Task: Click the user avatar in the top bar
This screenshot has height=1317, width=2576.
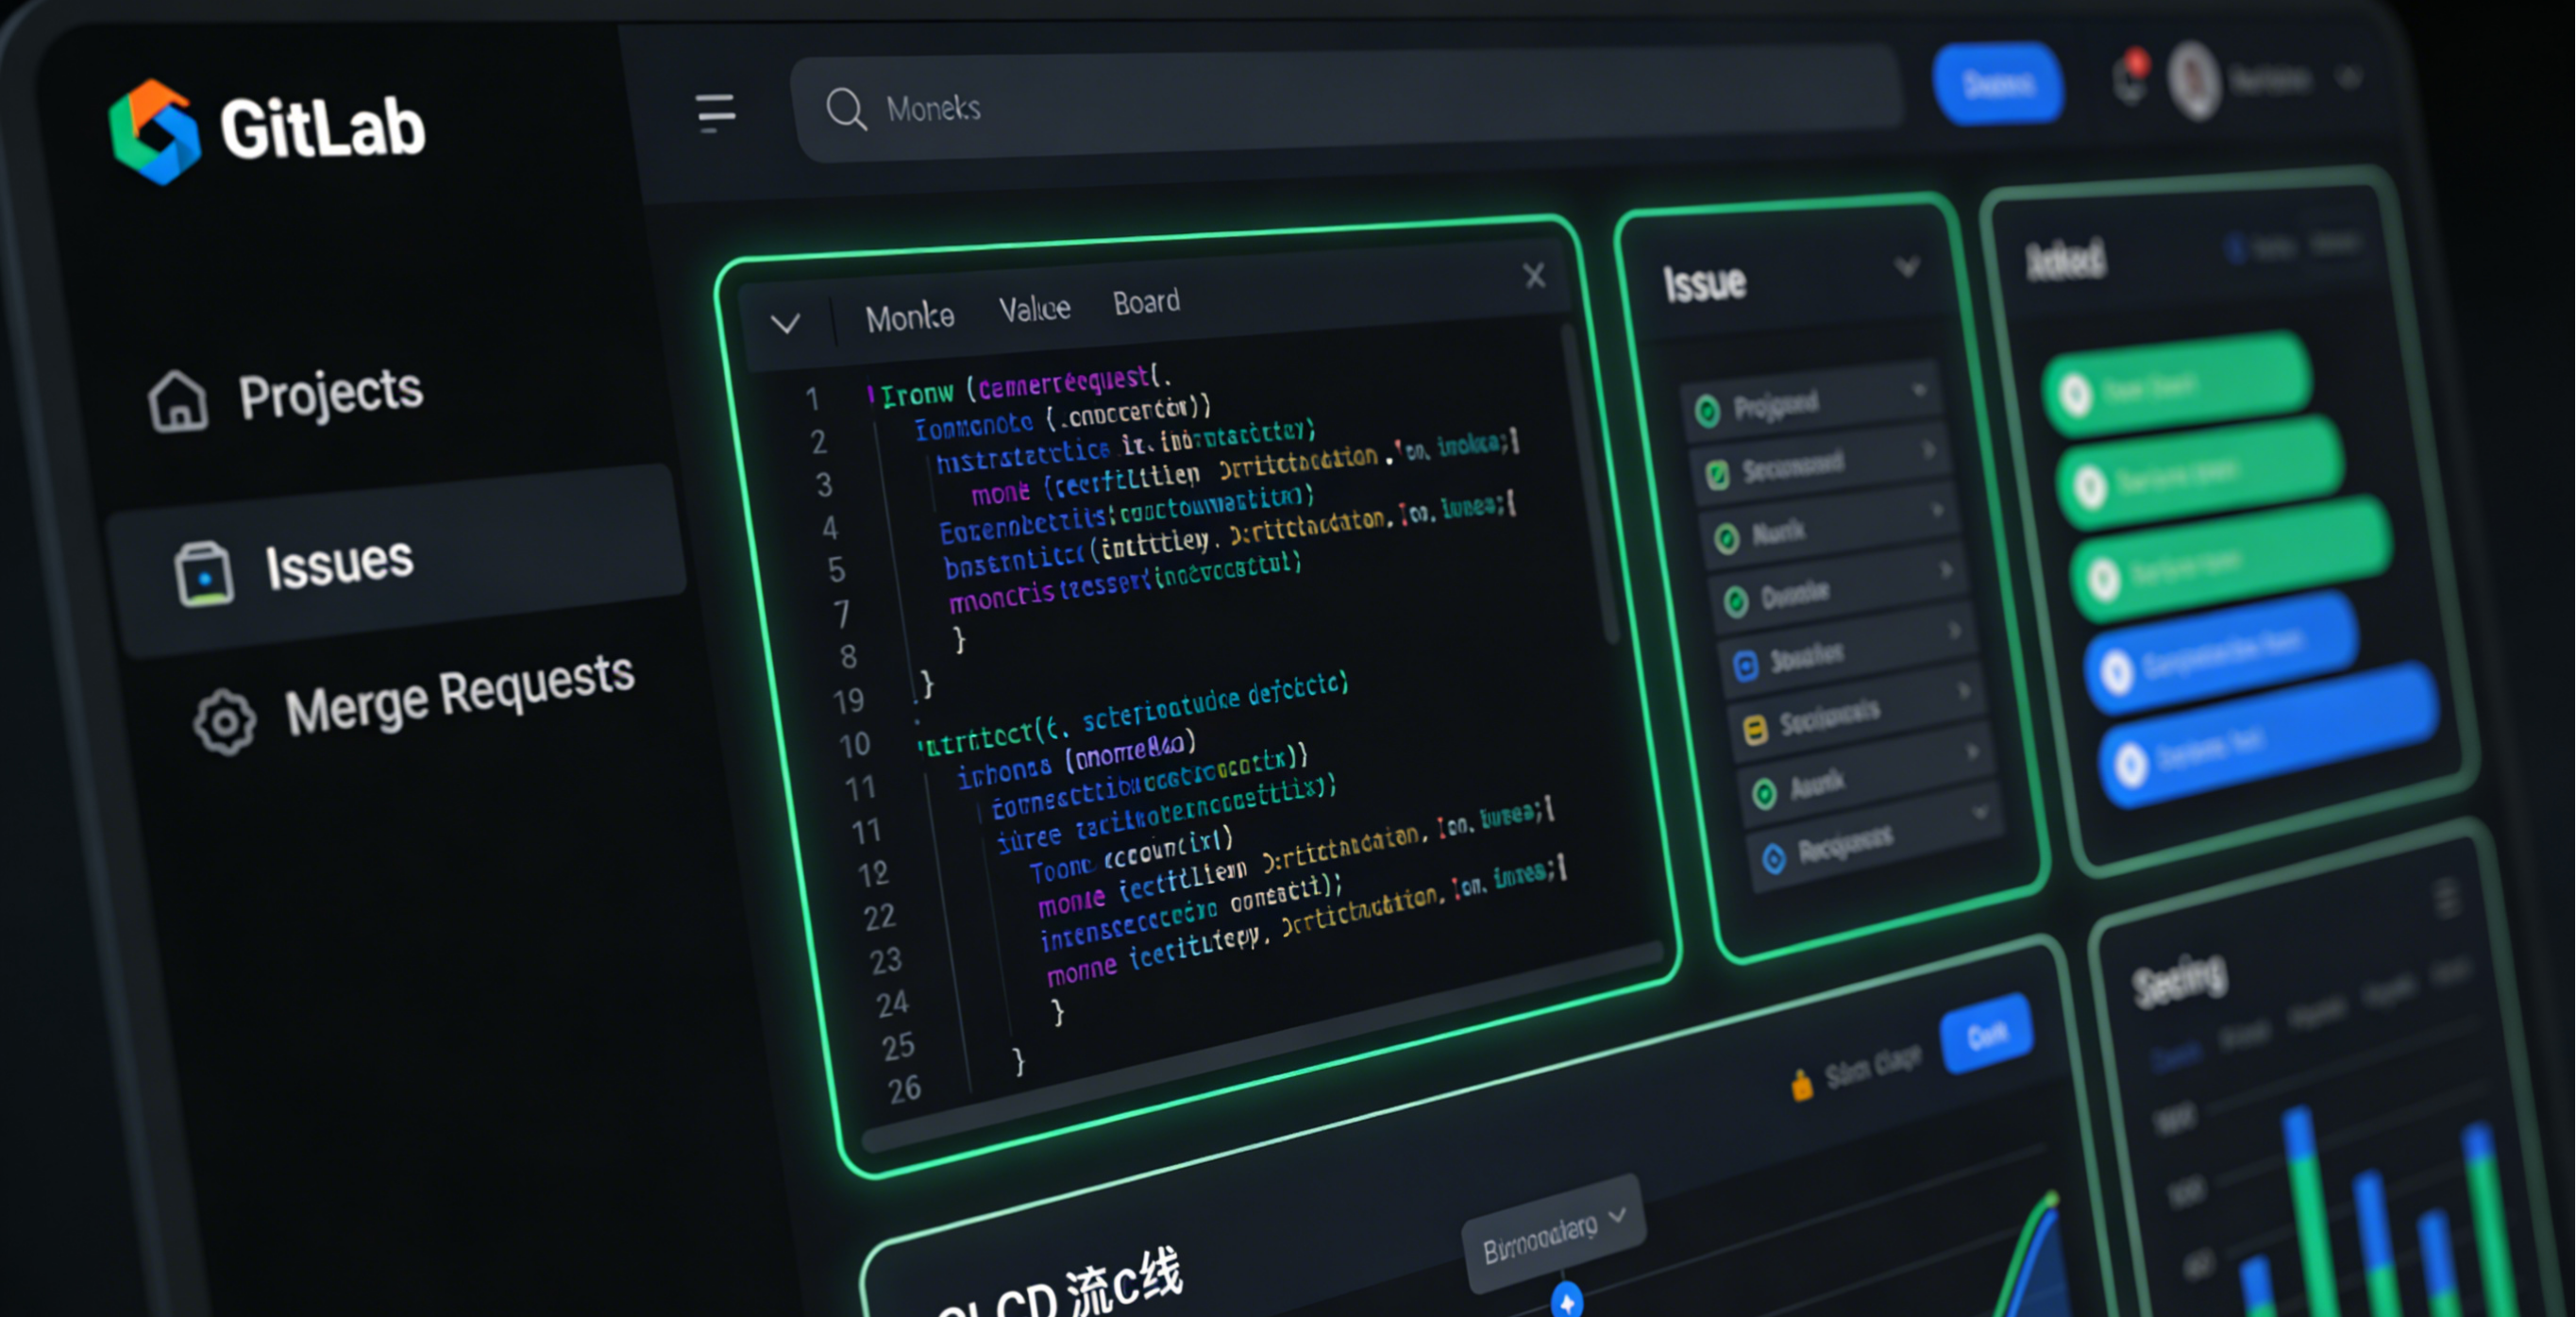Action: point(2194,79)
